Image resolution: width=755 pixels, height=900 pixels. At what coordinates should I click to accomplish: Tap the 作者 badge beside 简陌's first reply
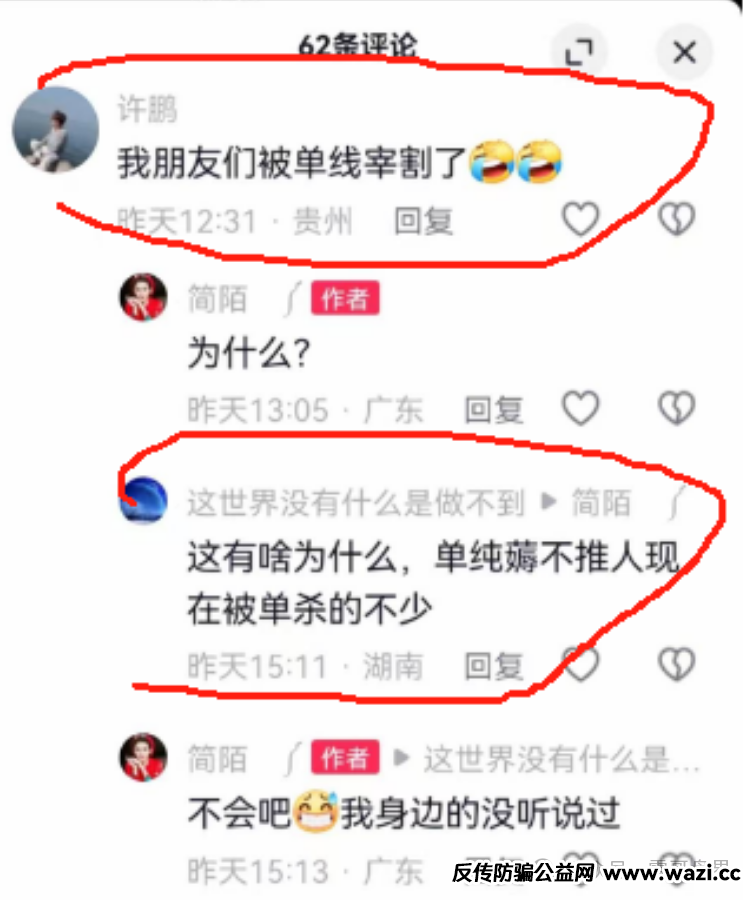click(345, 298)
